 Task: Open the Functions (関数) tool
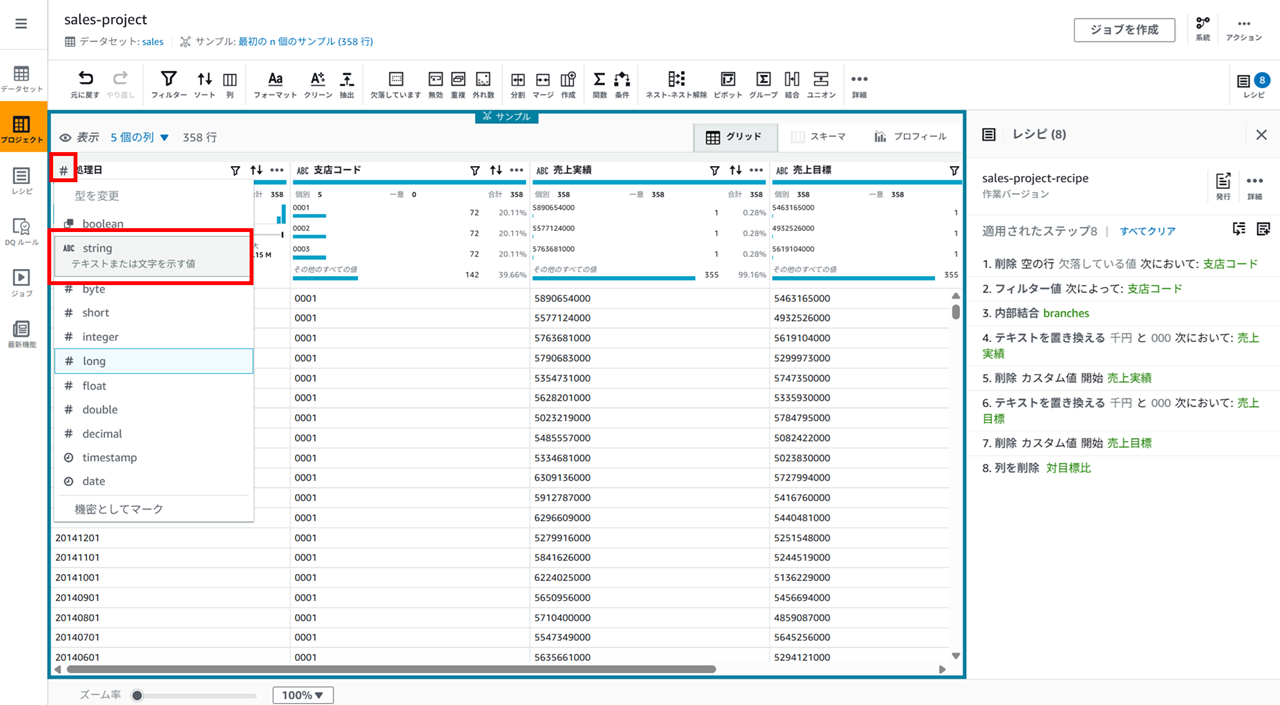tap(599, 84)
